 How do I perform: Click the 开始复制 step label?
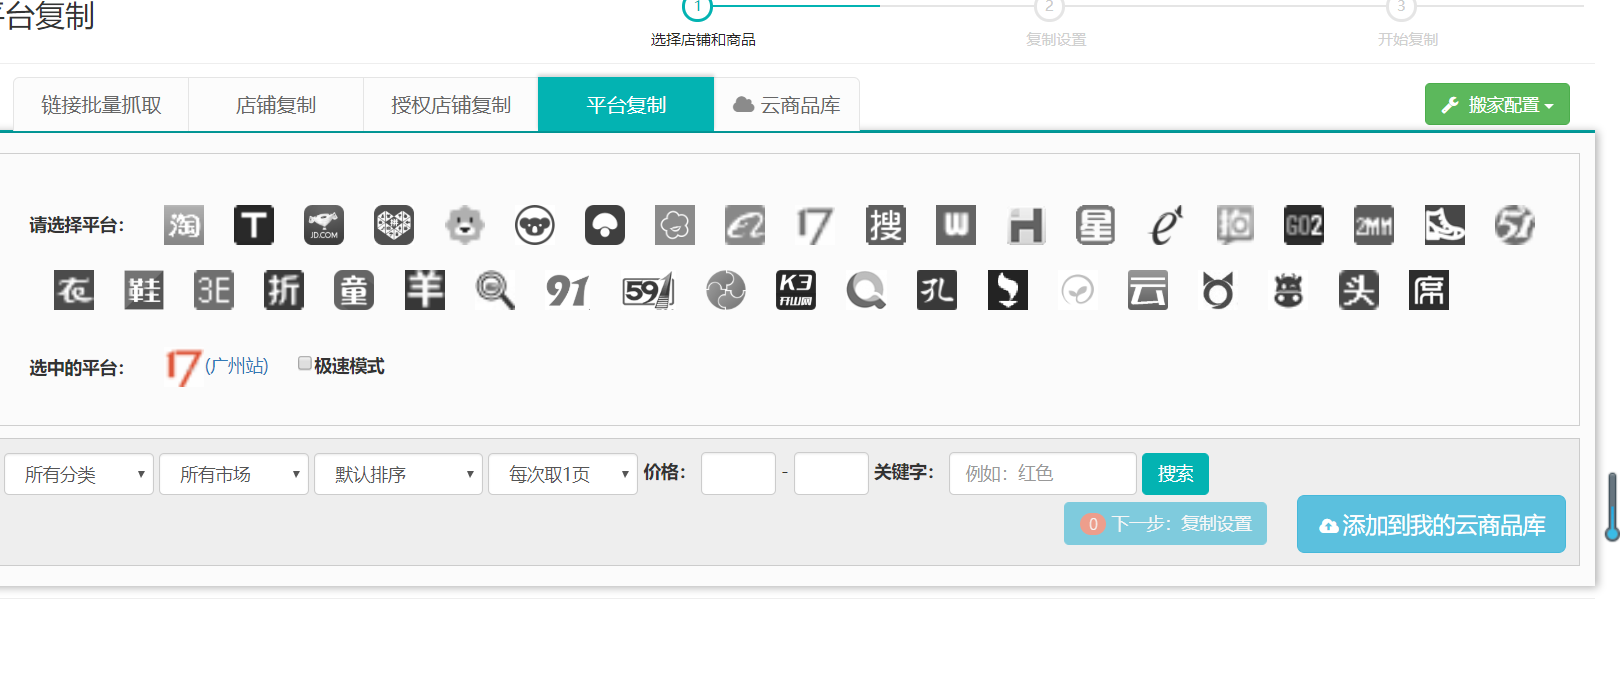click(x=1408, y=40)
